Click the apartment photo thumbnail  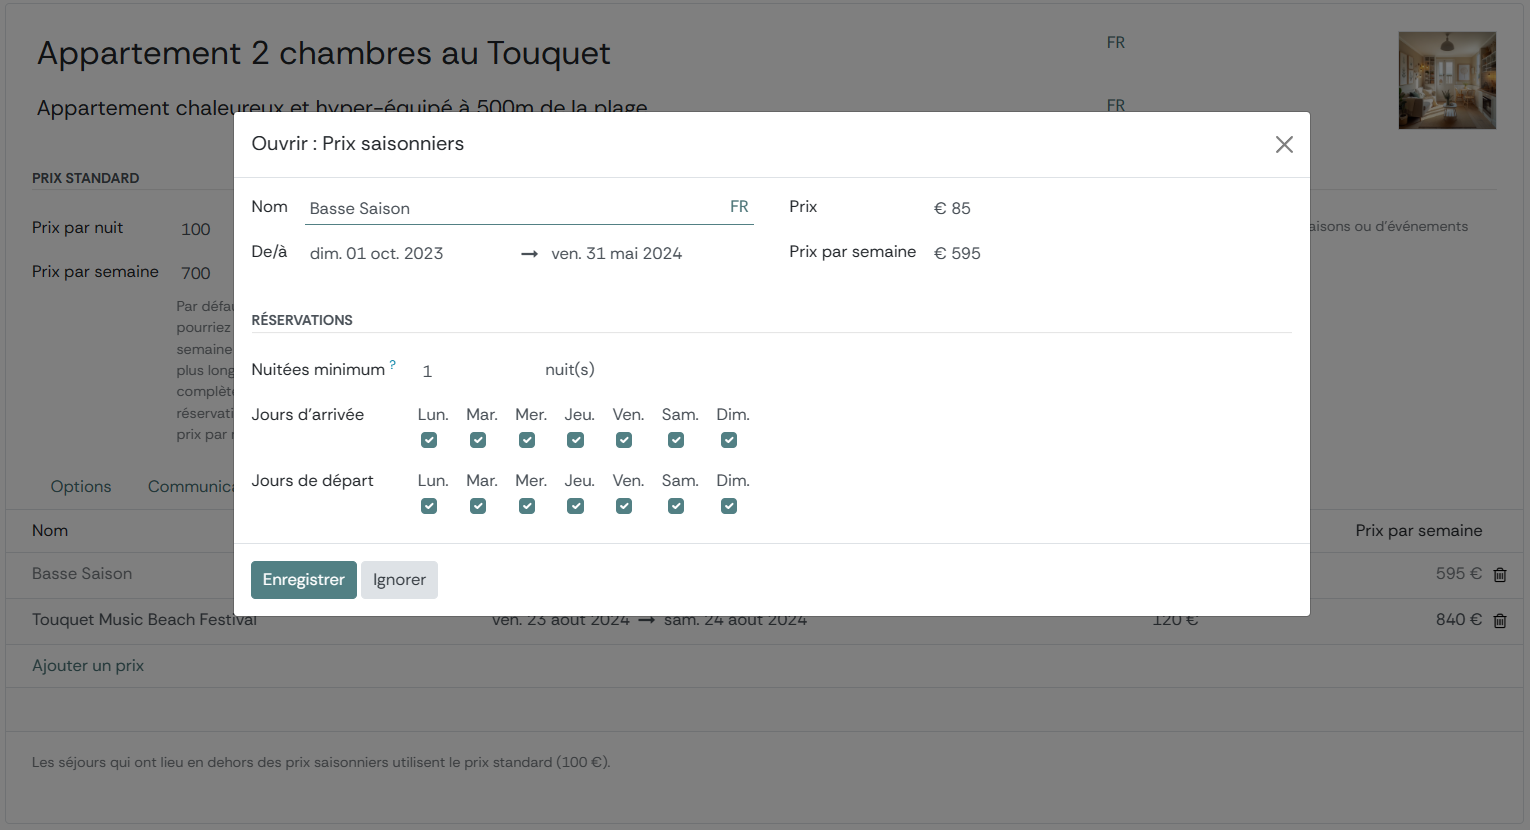pyautogui.click(x=1446, y=80)
